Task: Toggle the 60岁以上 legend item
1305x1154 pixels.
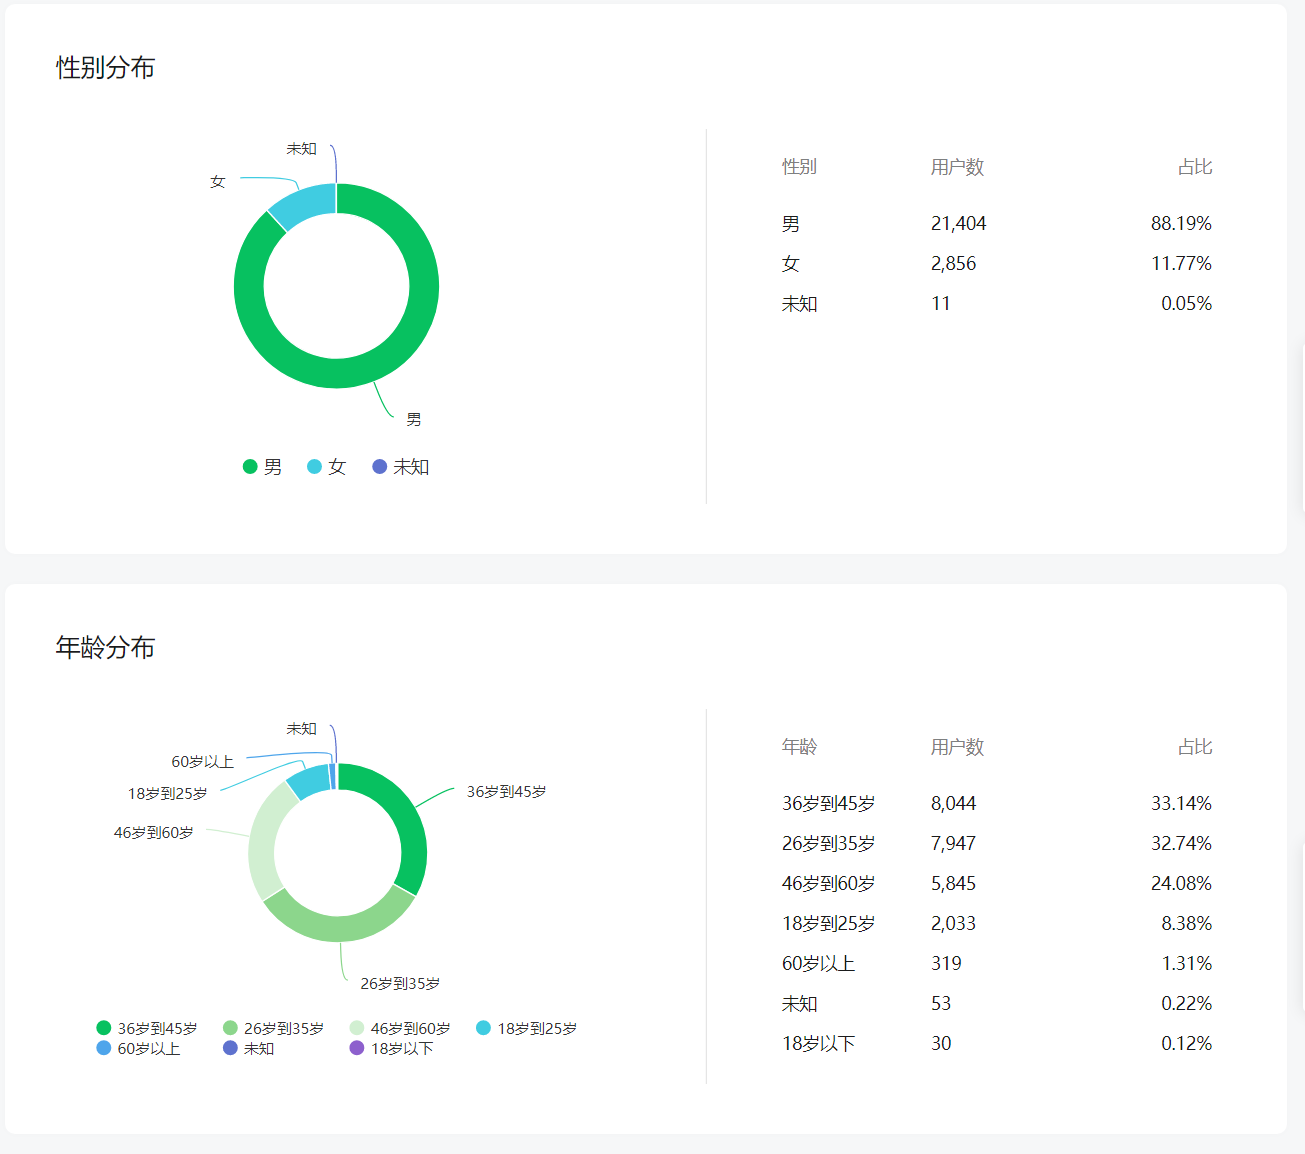Action: [x=139, y=1048]
